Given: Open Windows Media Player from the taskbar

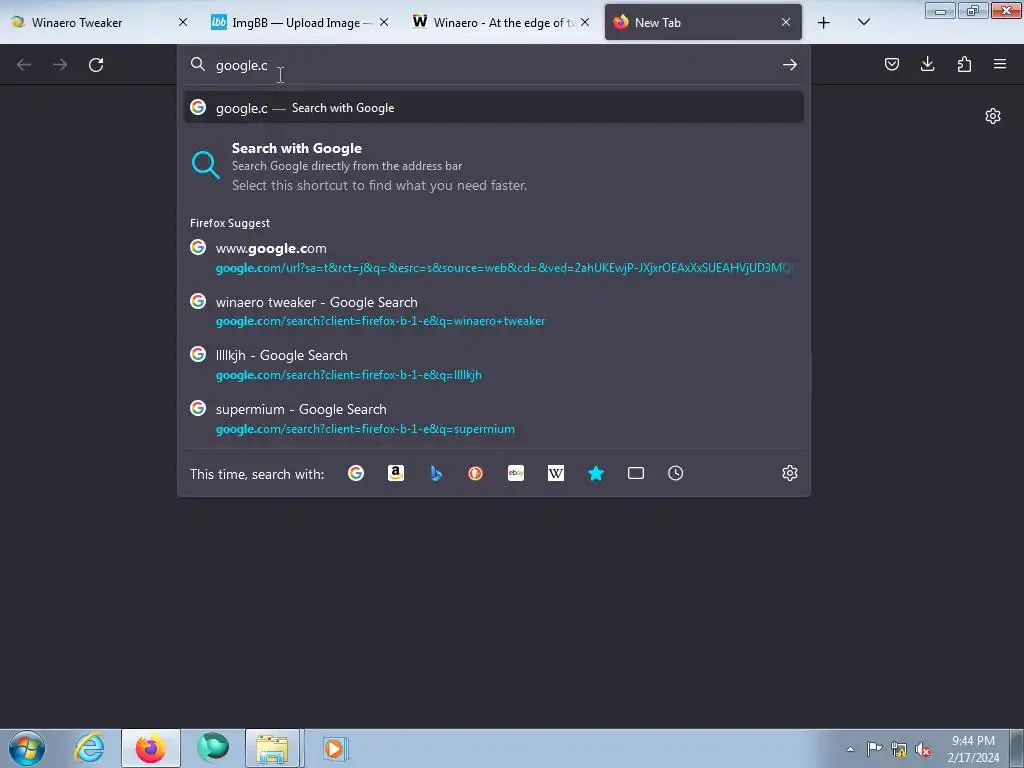Looking at the screenshot, I should click(334, 748).
